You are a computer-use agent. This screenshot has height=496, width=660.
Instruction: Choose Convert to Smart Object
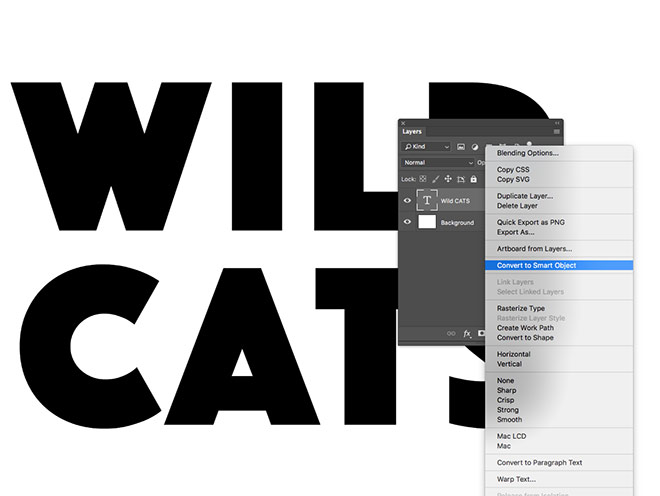click(x=559, y=265)
